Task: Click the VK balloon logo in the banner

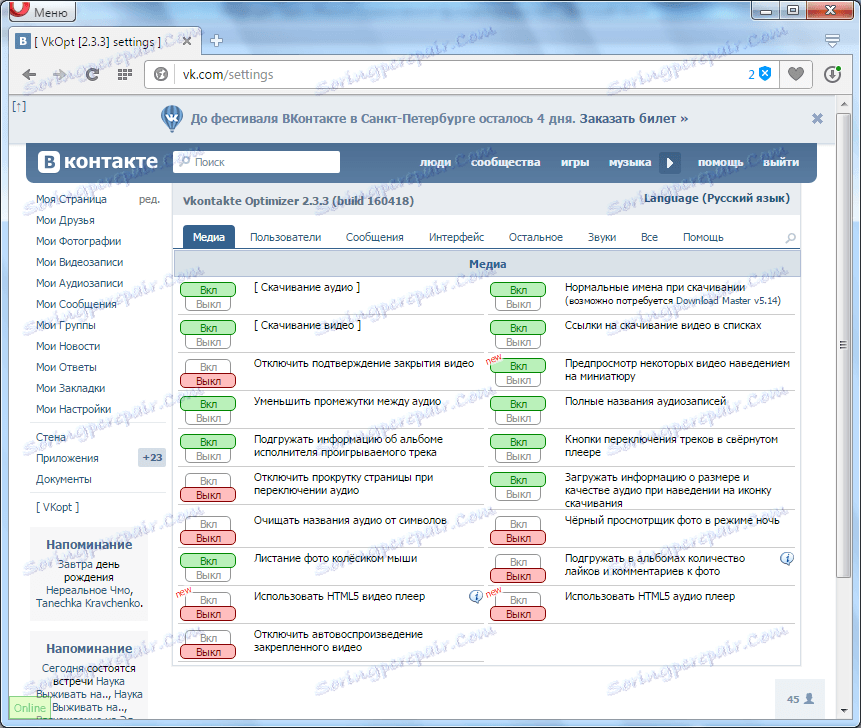Action: [172, 118]
